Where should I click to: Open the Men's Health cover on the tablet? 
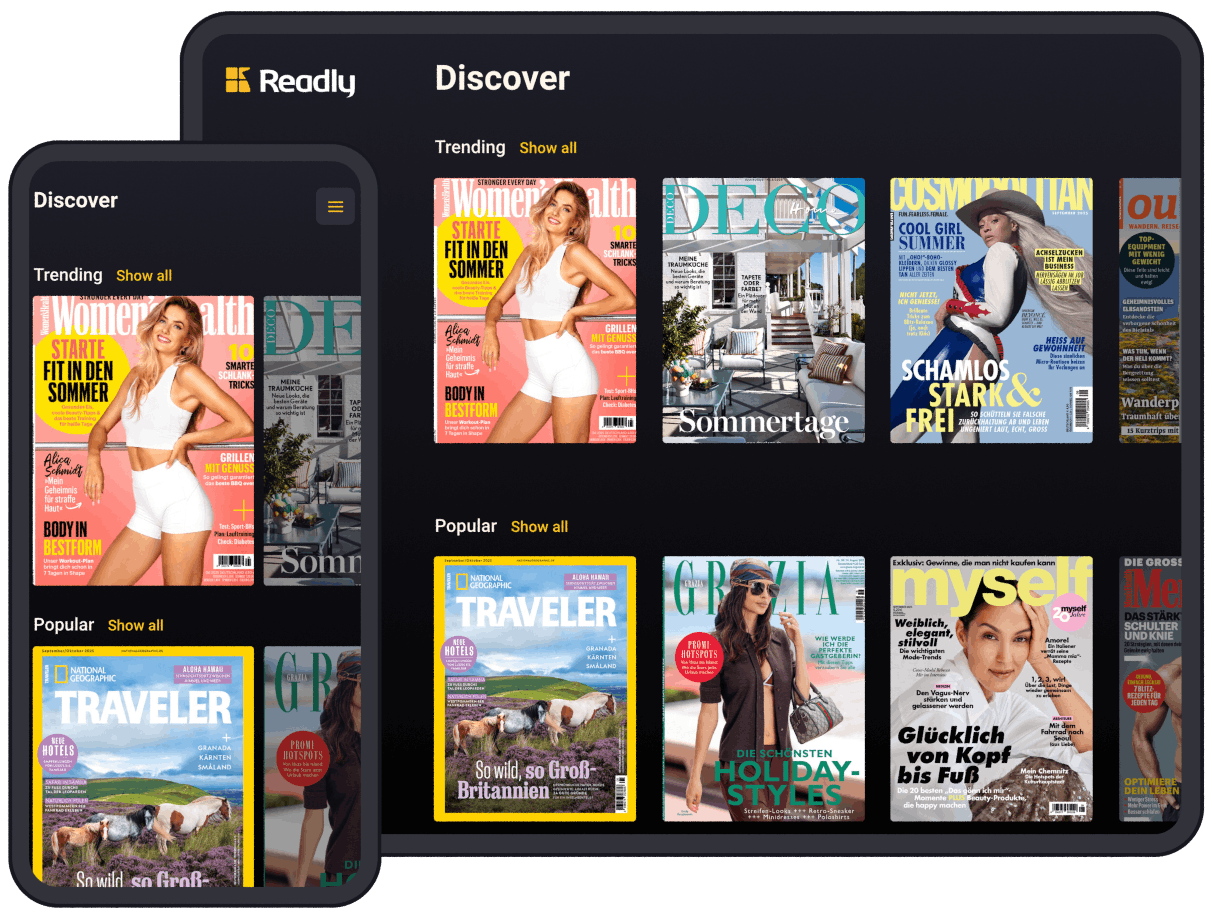point(1150,689)
